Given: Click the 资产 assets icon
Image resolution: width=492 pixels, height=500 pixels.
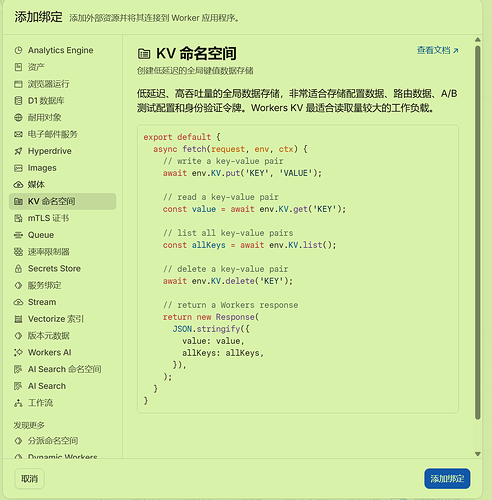Looking at the screenshot, I should tap(18, 67).
